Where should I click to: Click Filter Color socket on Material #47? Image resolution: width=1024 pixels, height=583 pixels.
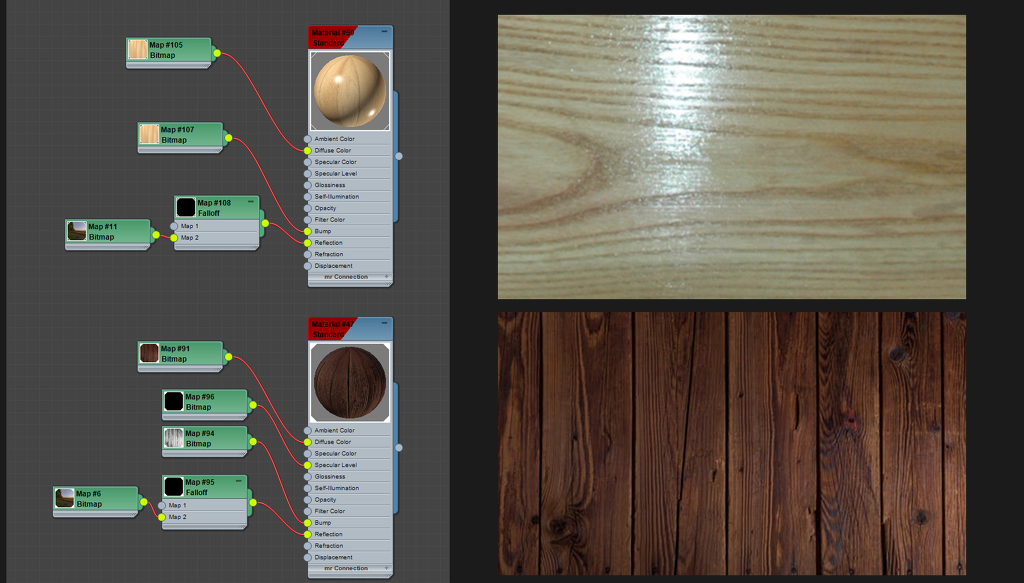[308, 511]
